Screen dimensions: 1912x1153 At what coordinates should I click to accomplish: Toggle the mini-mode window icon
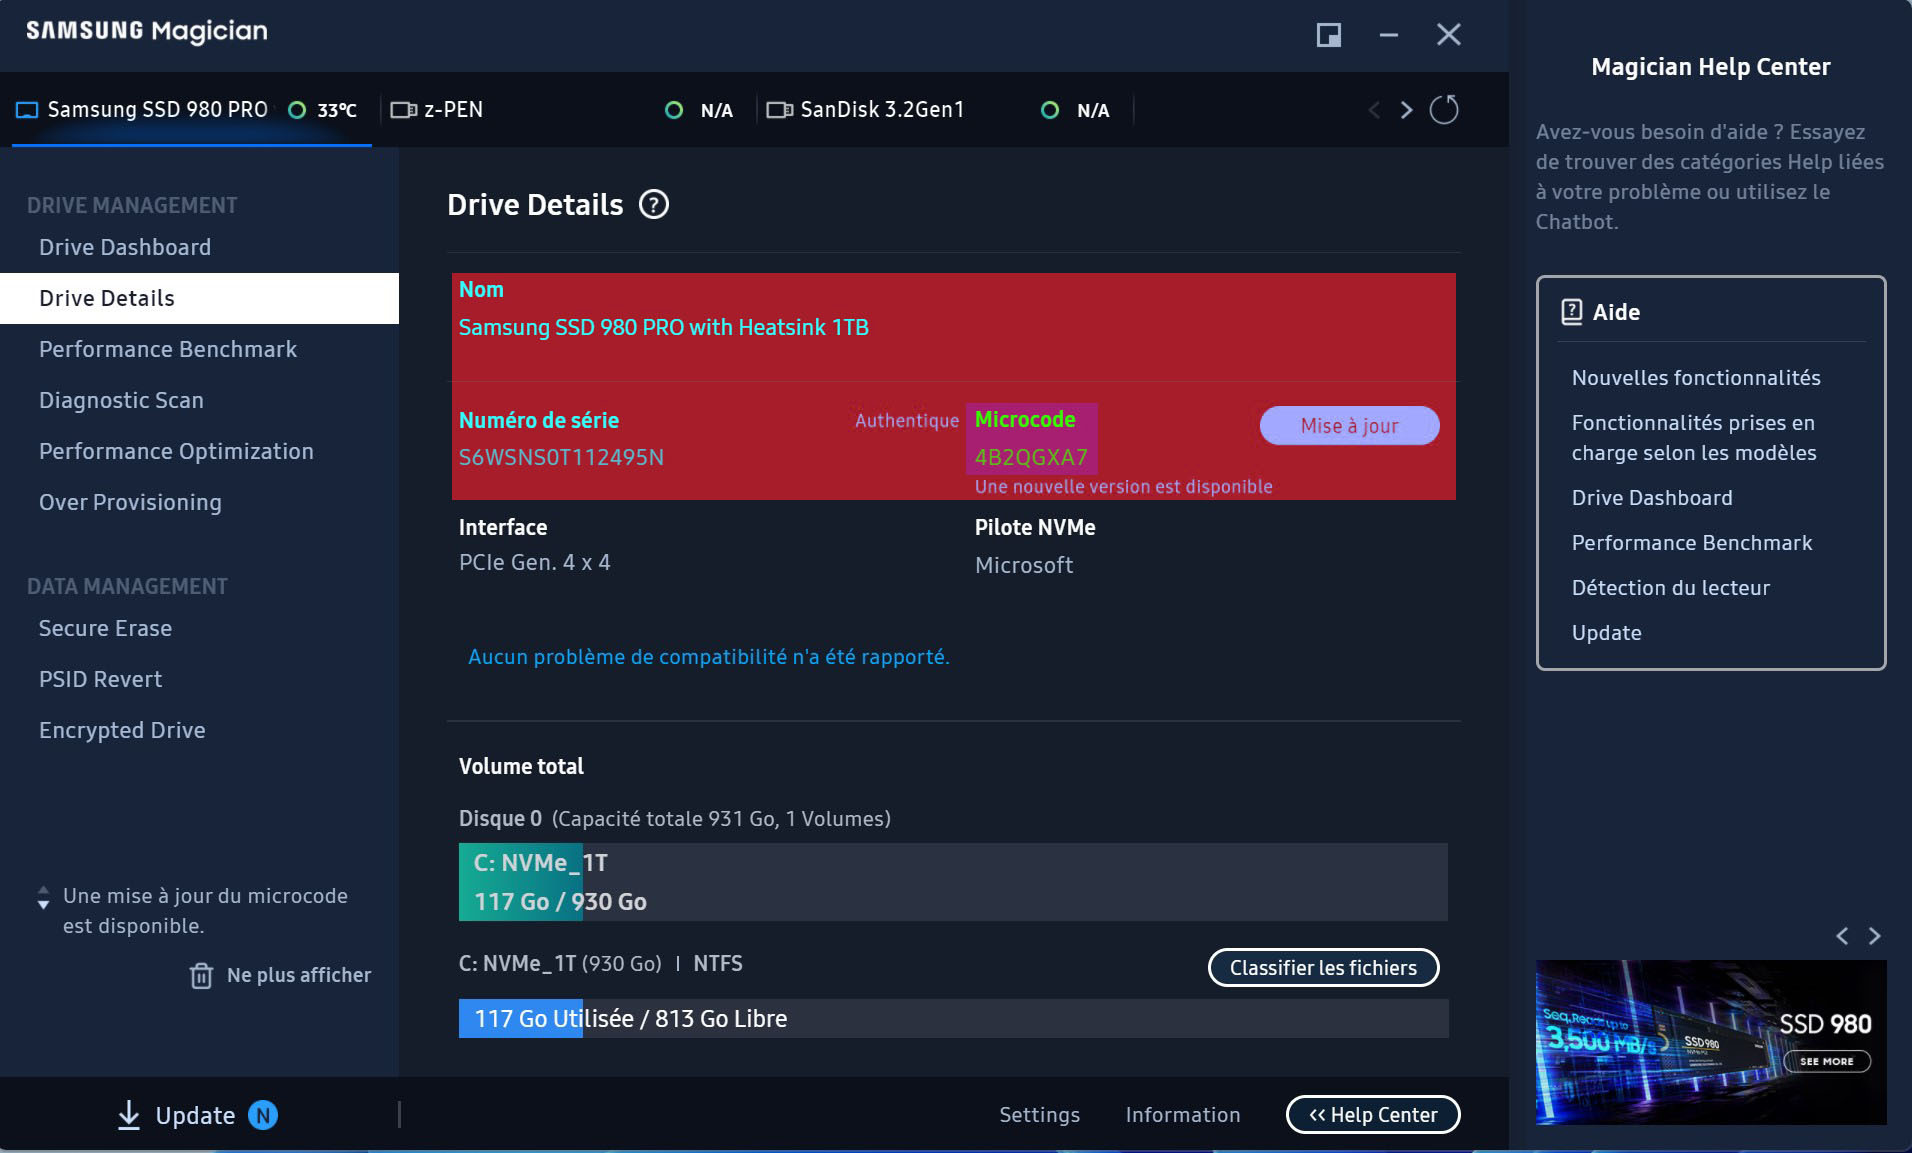1328,35
